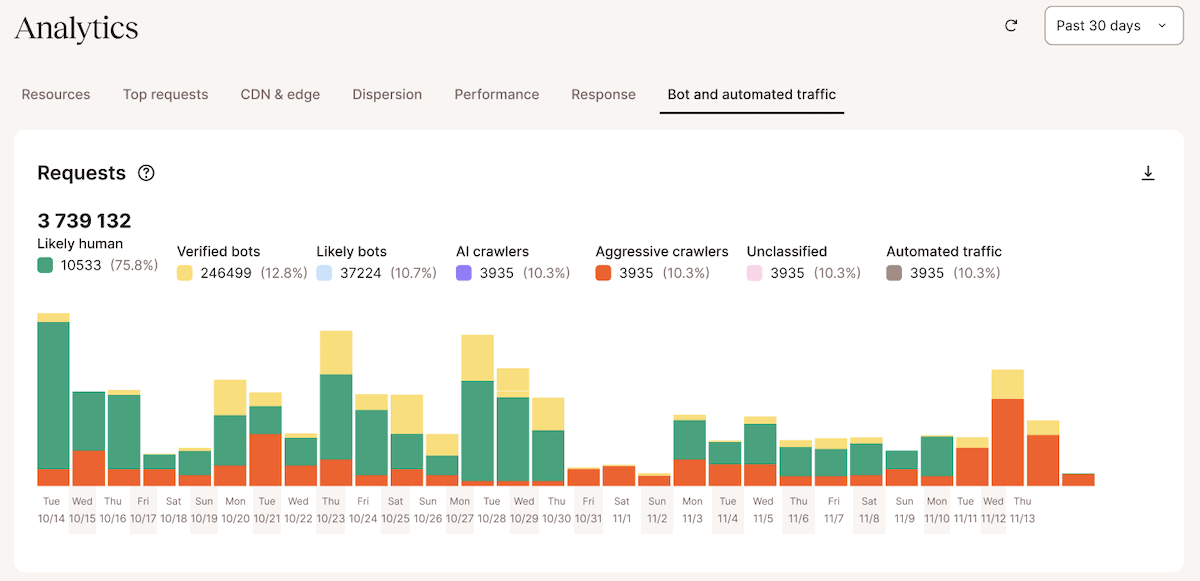1200x581 pixels.
Task: Click the Automated traffic legend label
Action: pos(944,252)
